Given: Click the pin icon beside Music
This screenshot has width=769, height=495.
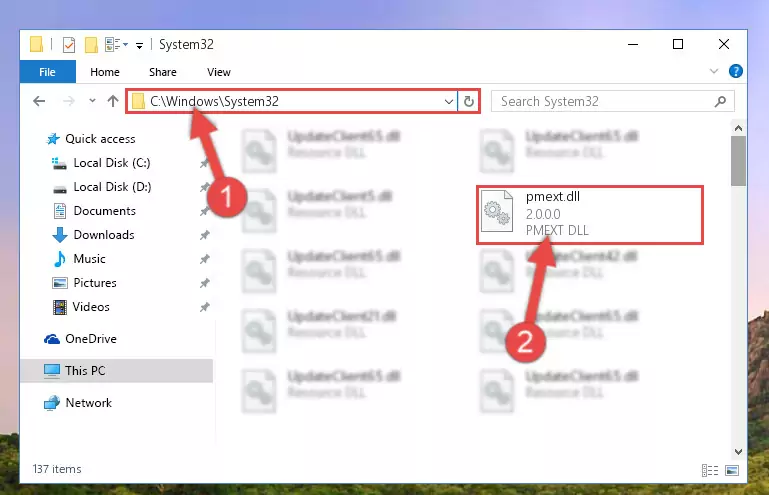Looking at the screenshot, I should 205,260.
